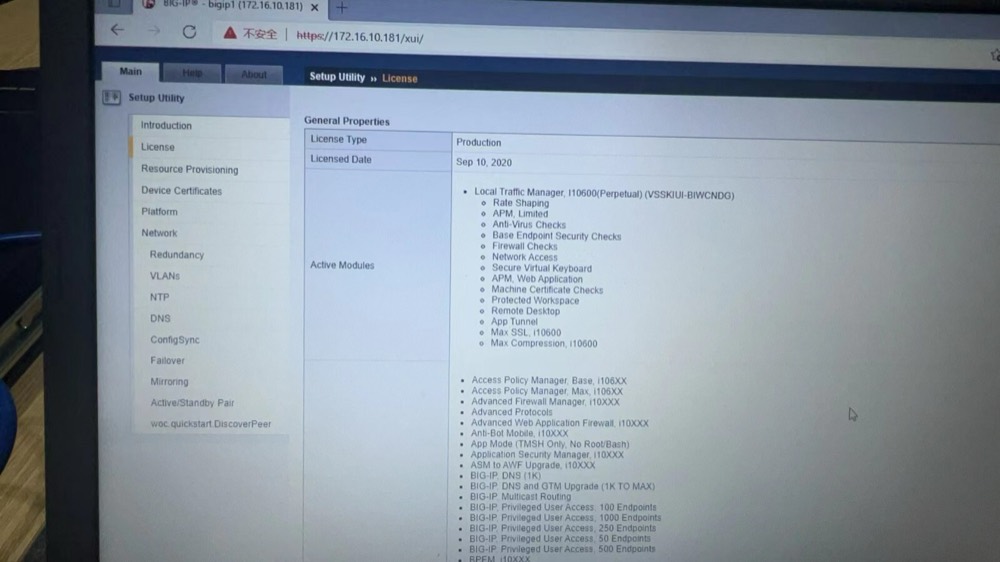The width and height of the screenshot is (1000, 562).
Task: Click the Setup Utility panel header text
Action: pos(156,98)
